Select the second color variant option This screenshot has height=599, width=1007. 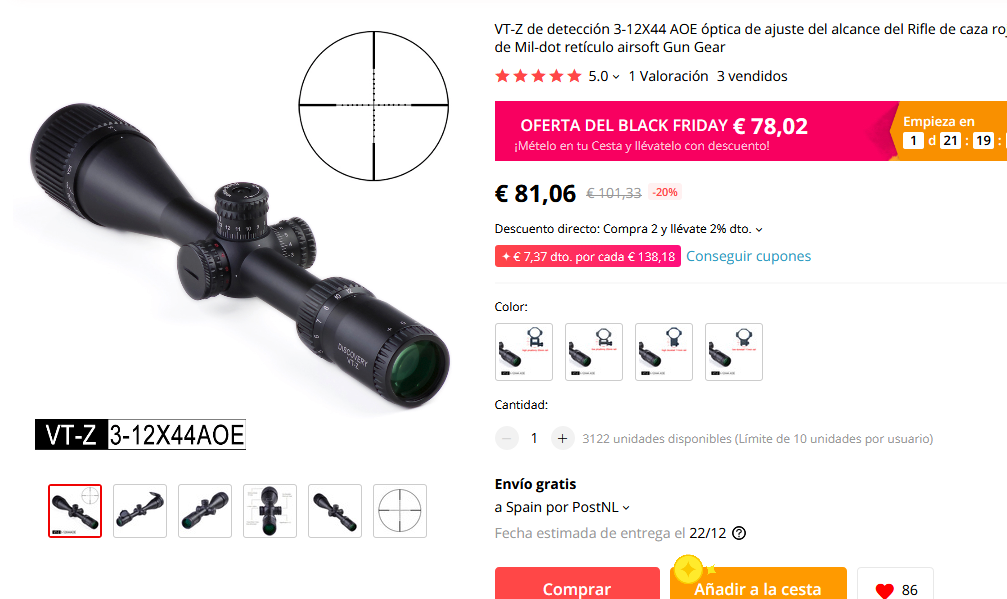pos(594,352)
